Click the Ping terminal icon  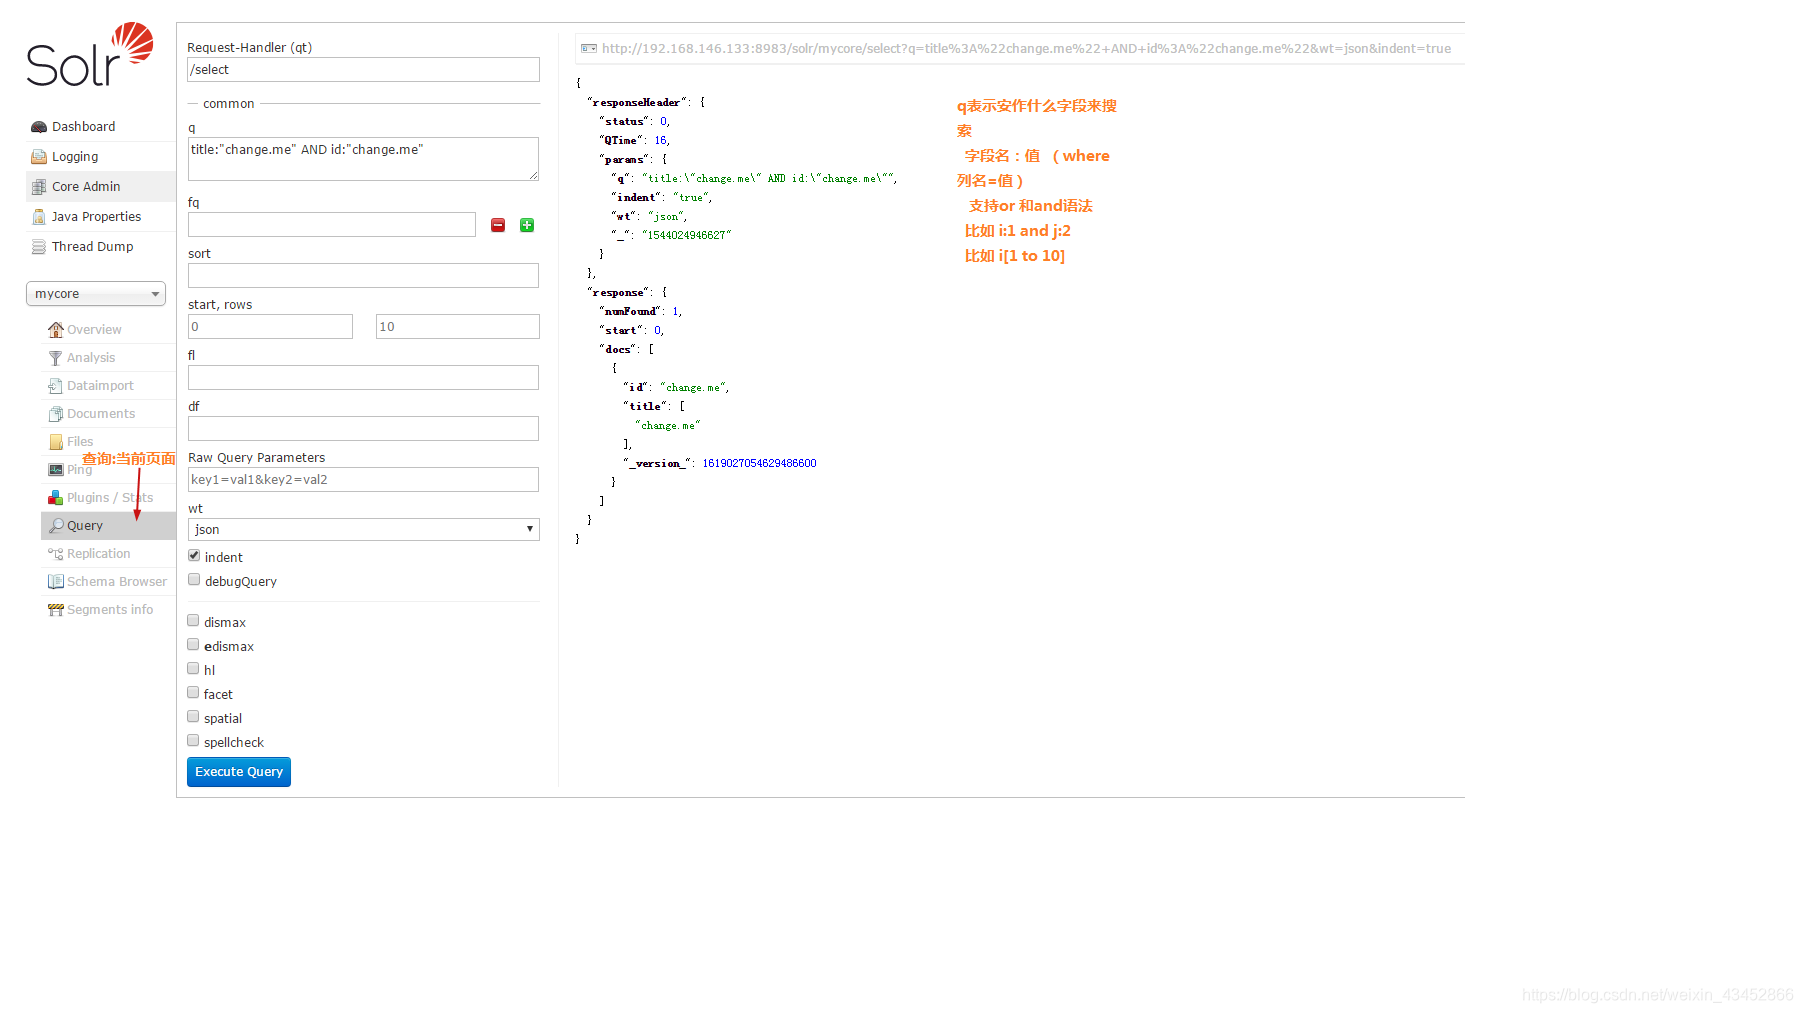[x=56, y=470]
